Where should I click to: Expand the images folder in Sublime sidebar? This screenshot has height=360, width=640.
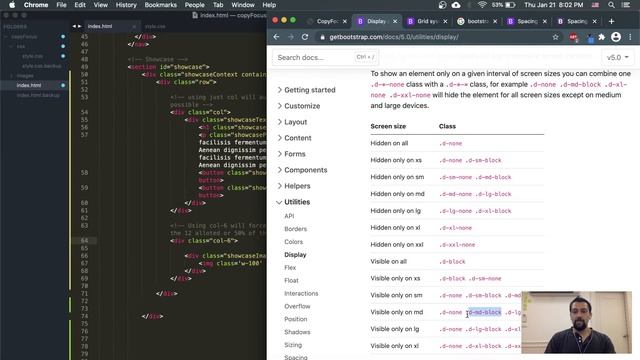click(11, 76)
